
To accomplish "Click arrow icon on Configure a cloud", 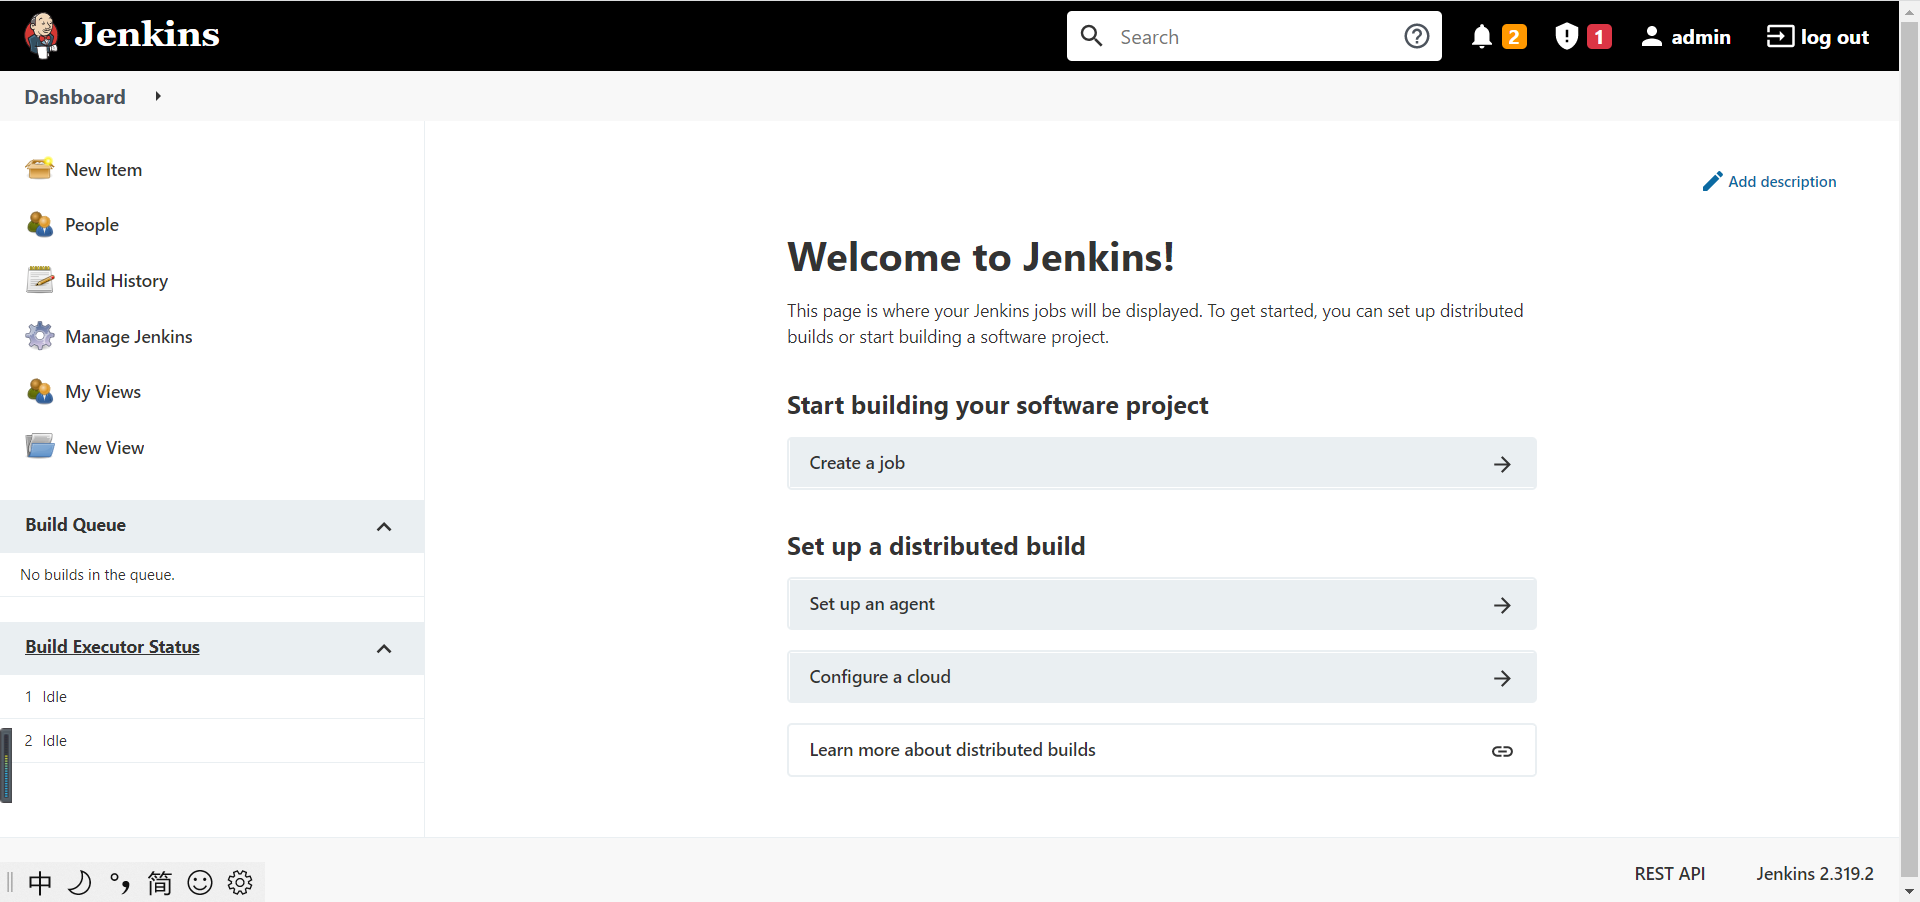I will pyautogui.click(x=1502, y=678).
